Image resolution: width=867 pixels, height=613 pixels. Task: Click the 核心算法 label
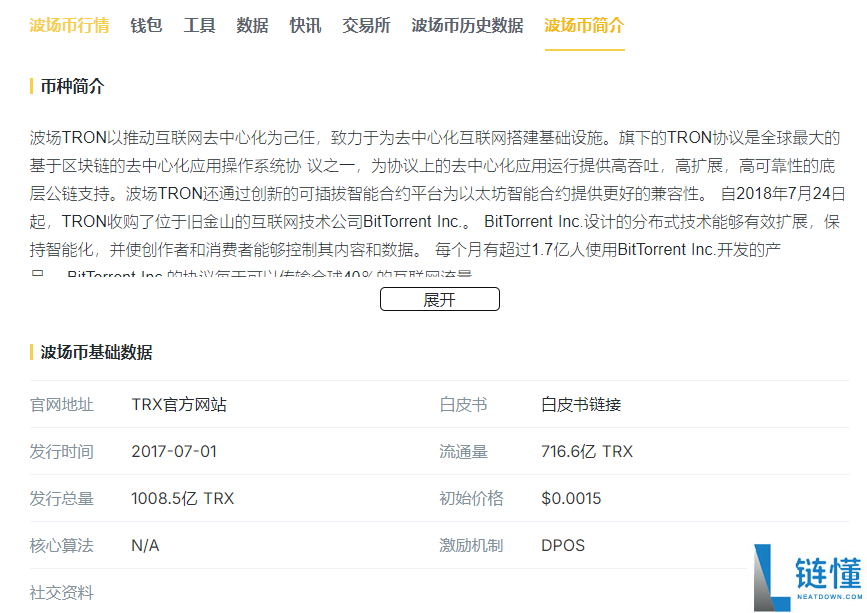pos(61,546)
